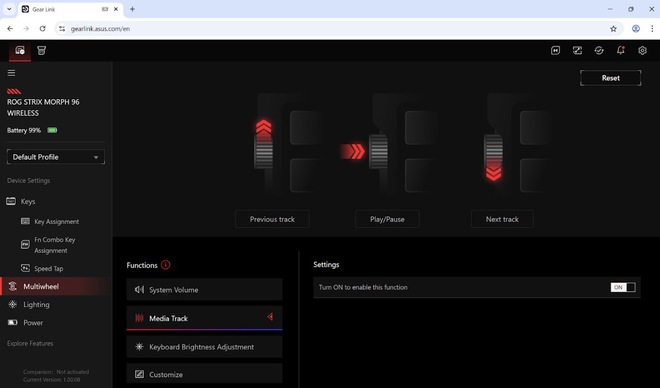Click ROG STRIX MORPH 96 WIRELESS device name

pyautogui.click(x=43, y=108)
